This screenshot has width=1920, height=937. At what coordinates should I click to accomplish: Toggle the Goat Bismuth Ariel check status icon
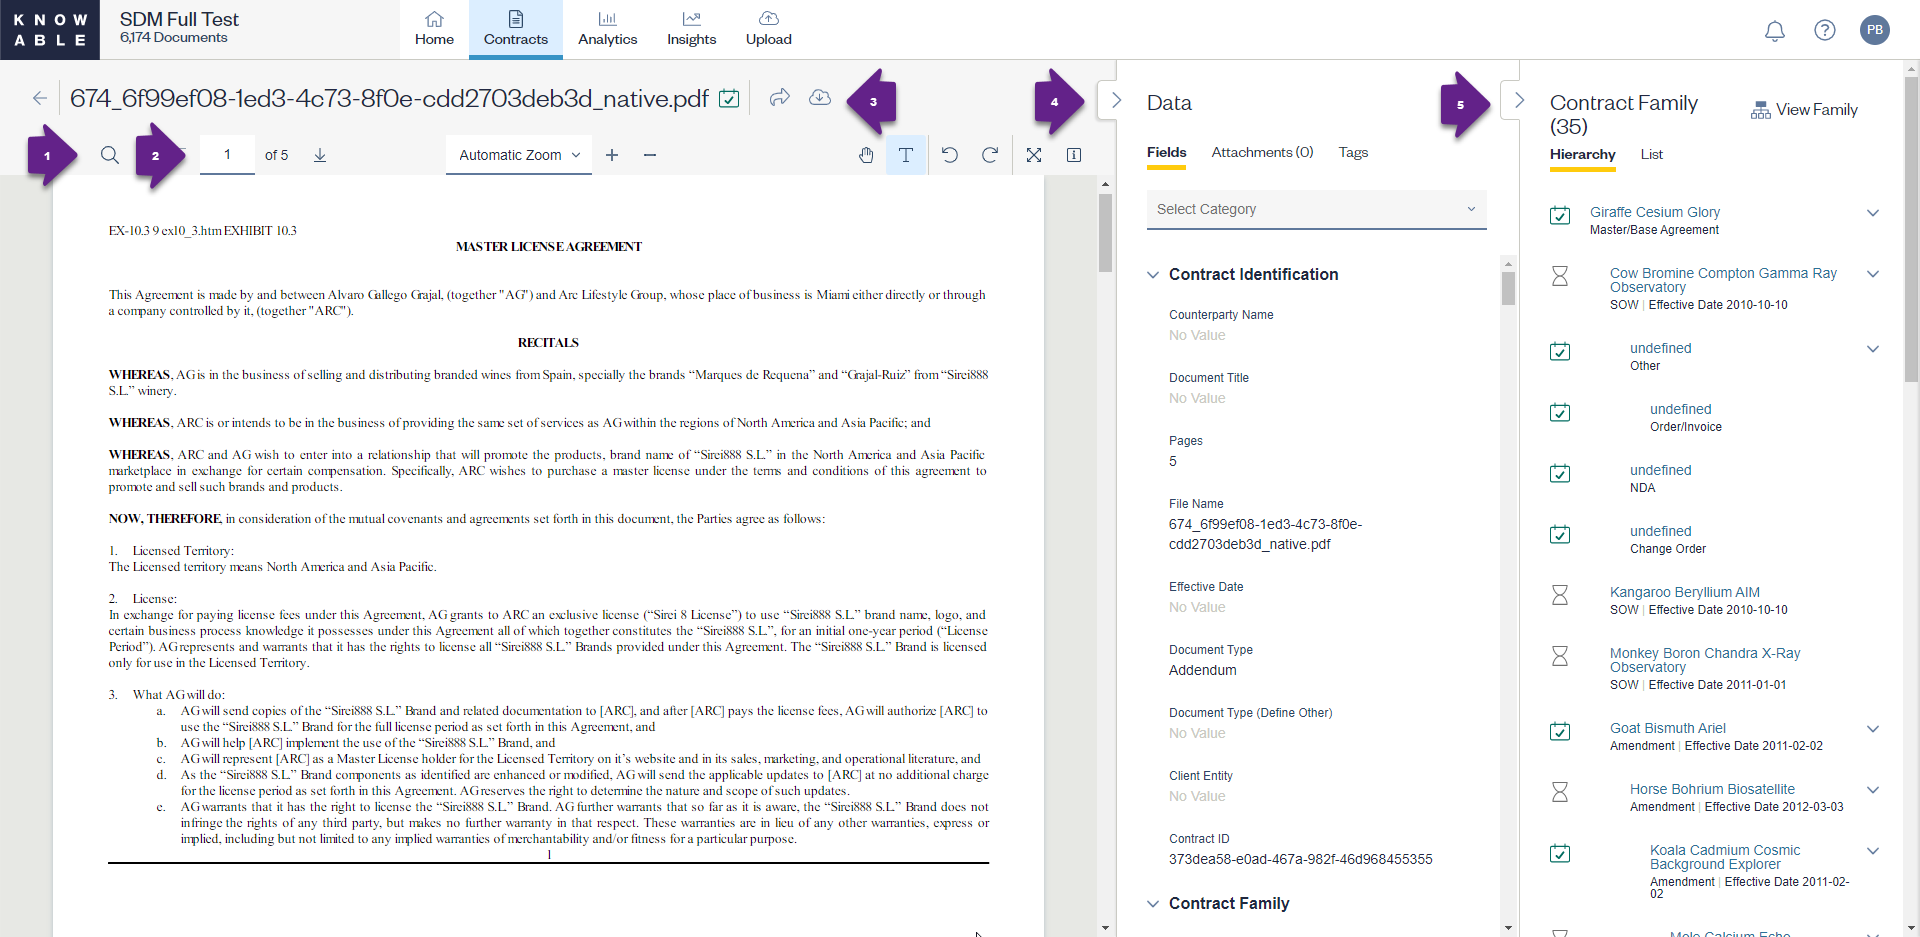1560,731
